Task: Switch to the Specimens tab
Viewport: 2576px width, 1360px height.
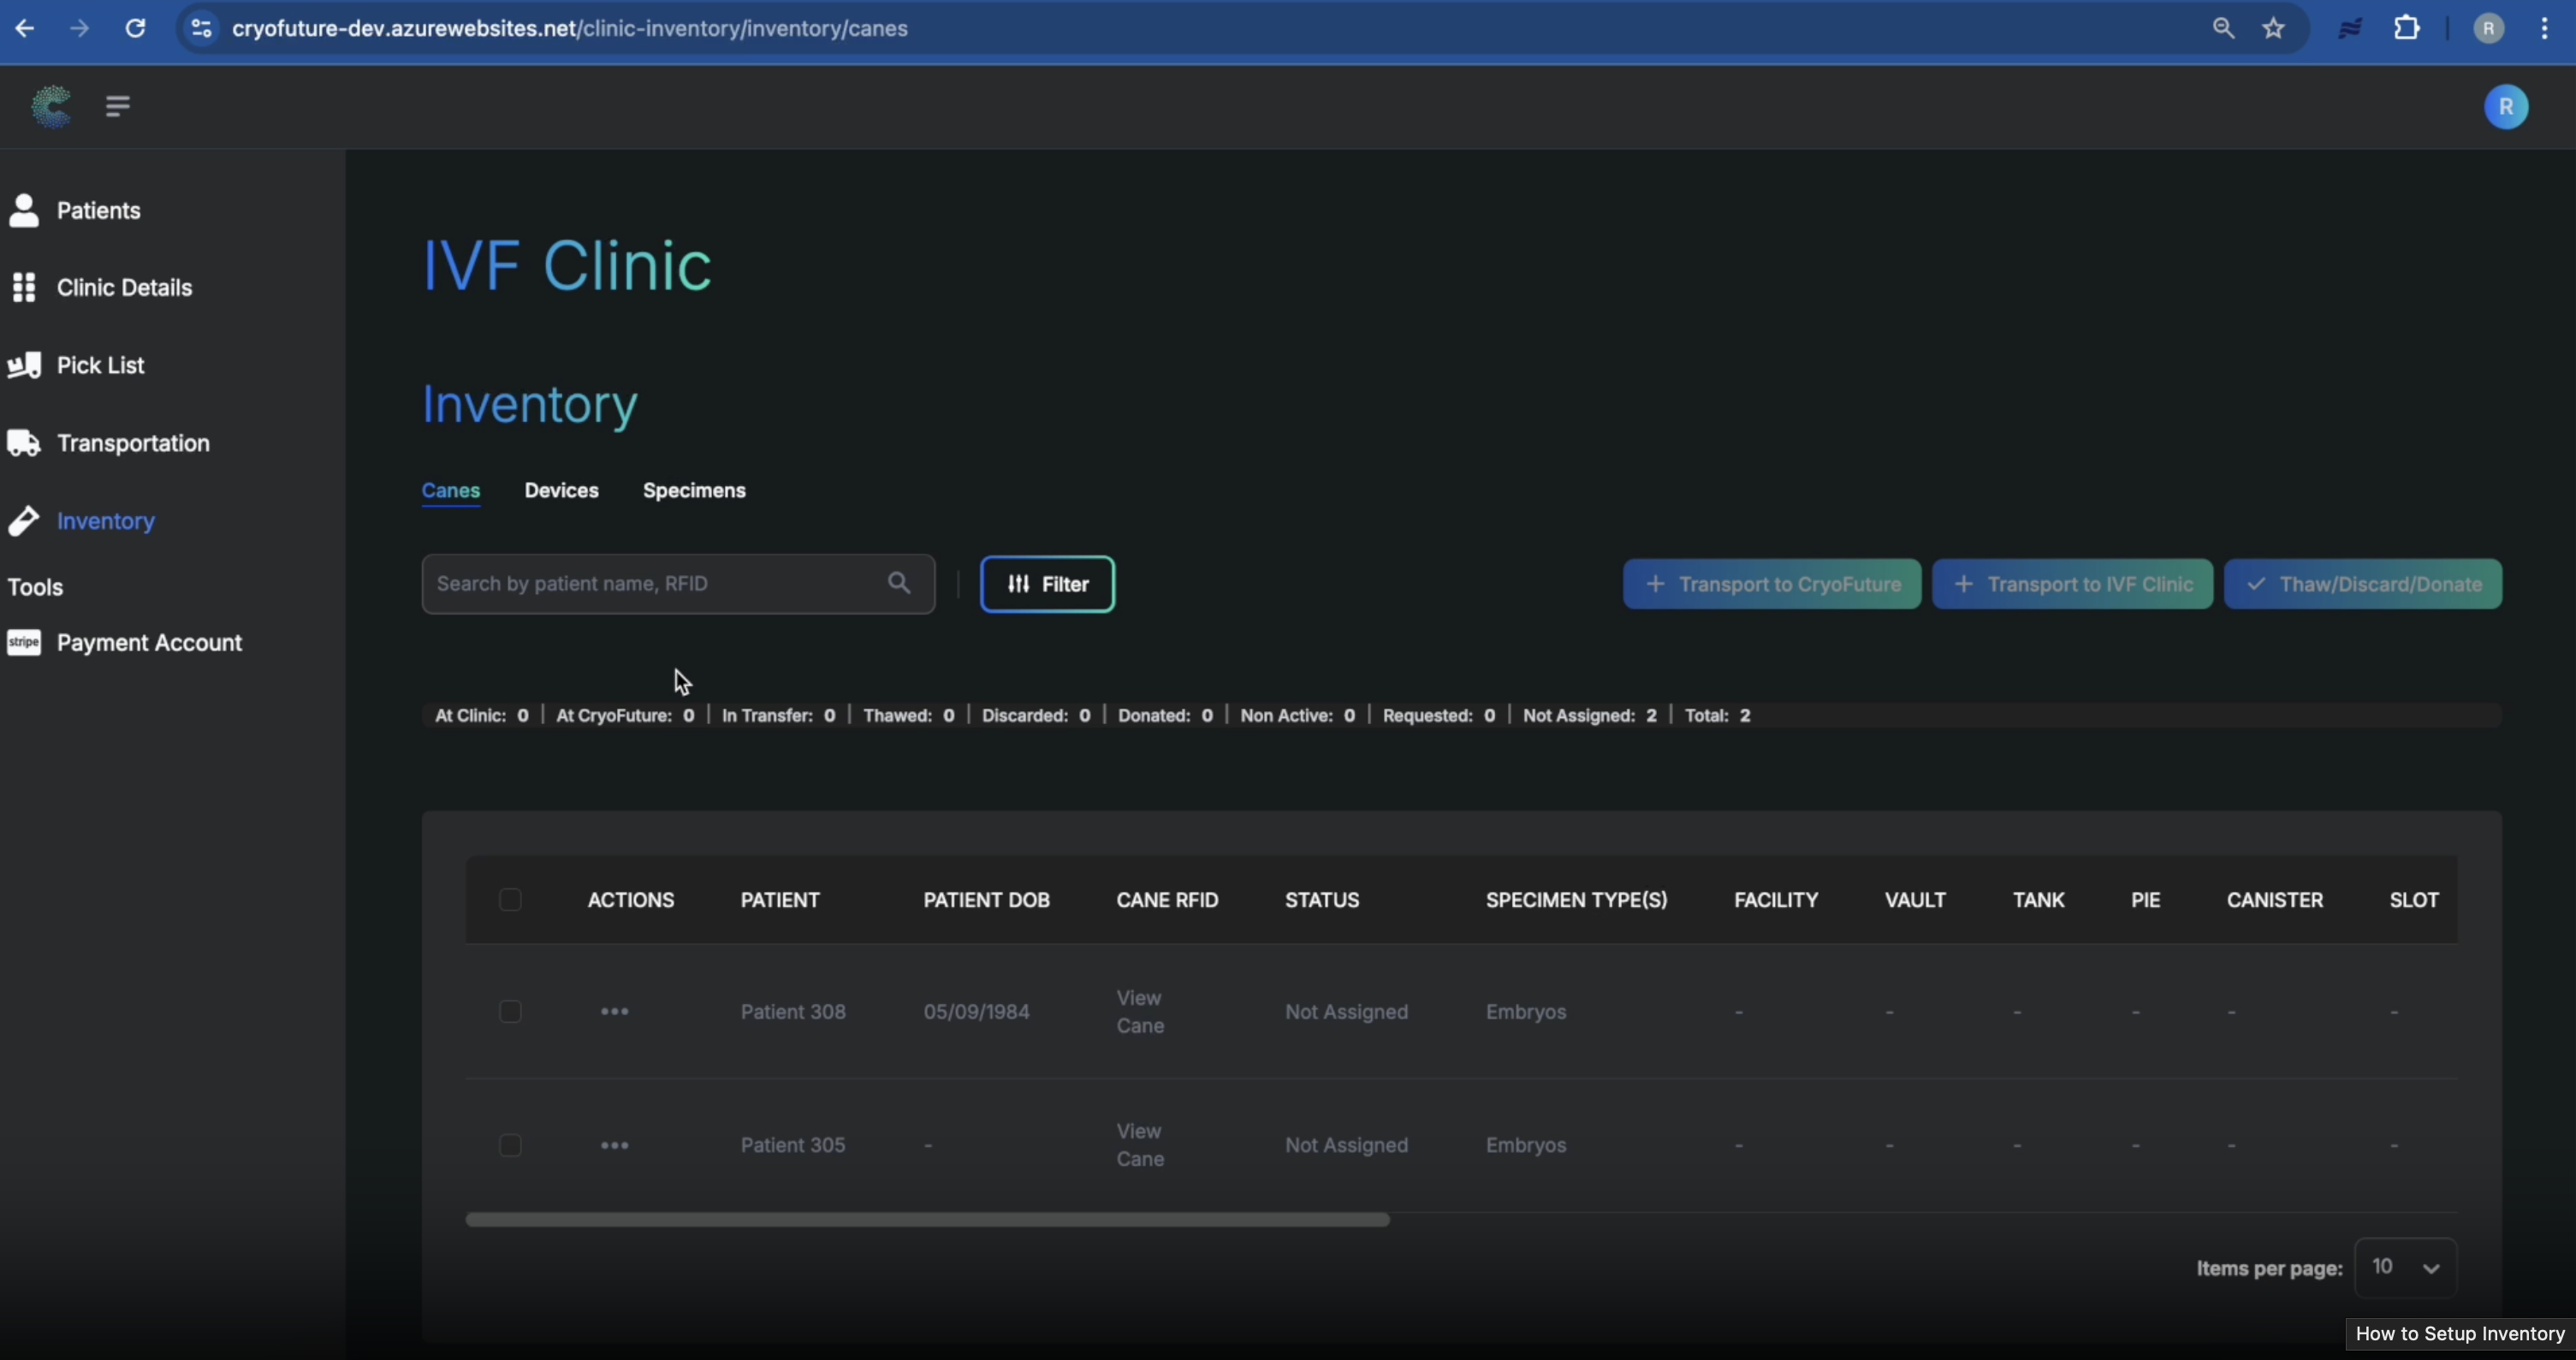Action: (694, 490)
